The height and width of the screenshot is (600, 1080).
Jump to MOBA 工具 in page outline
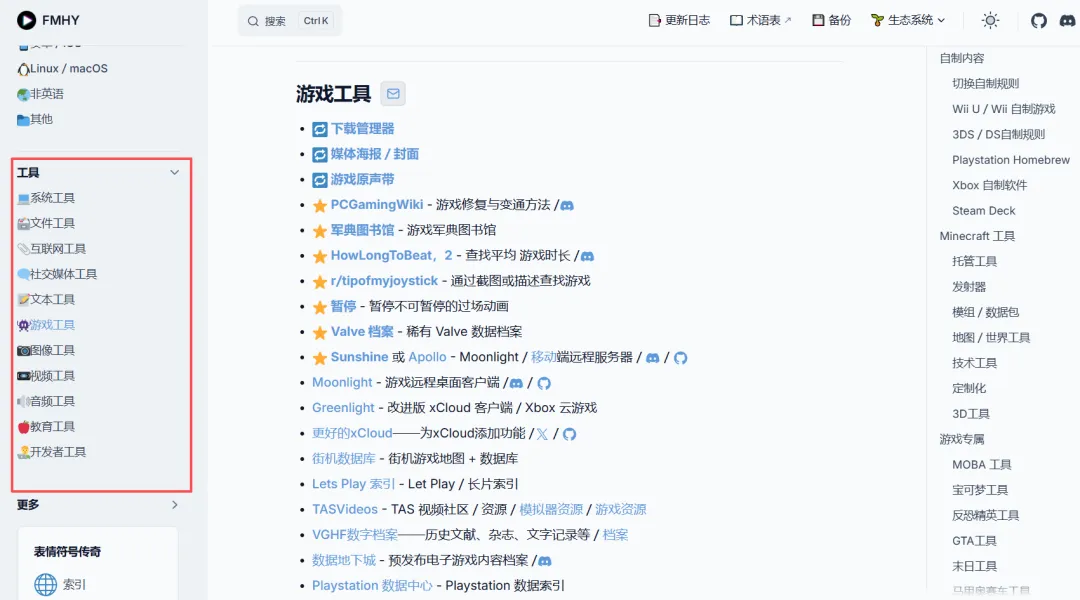[x=982, y=465]
